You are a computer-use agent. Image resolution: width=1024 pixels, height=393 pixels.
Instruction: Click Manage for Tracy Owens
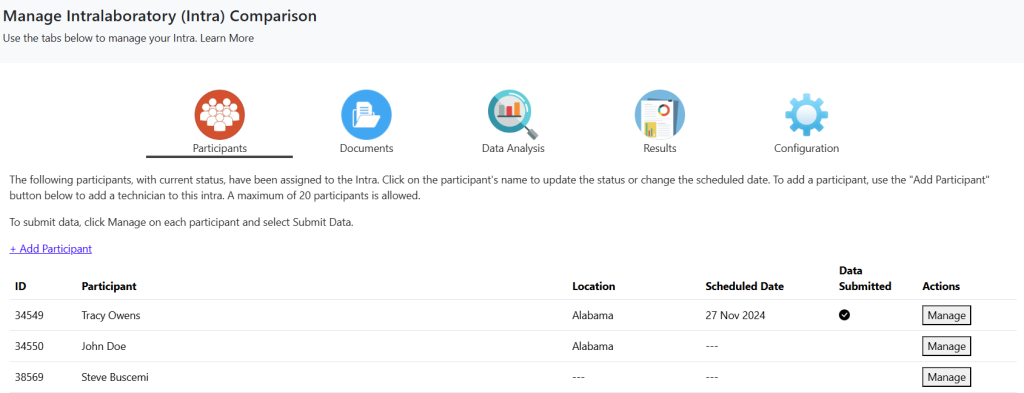[x=946, y=315]
